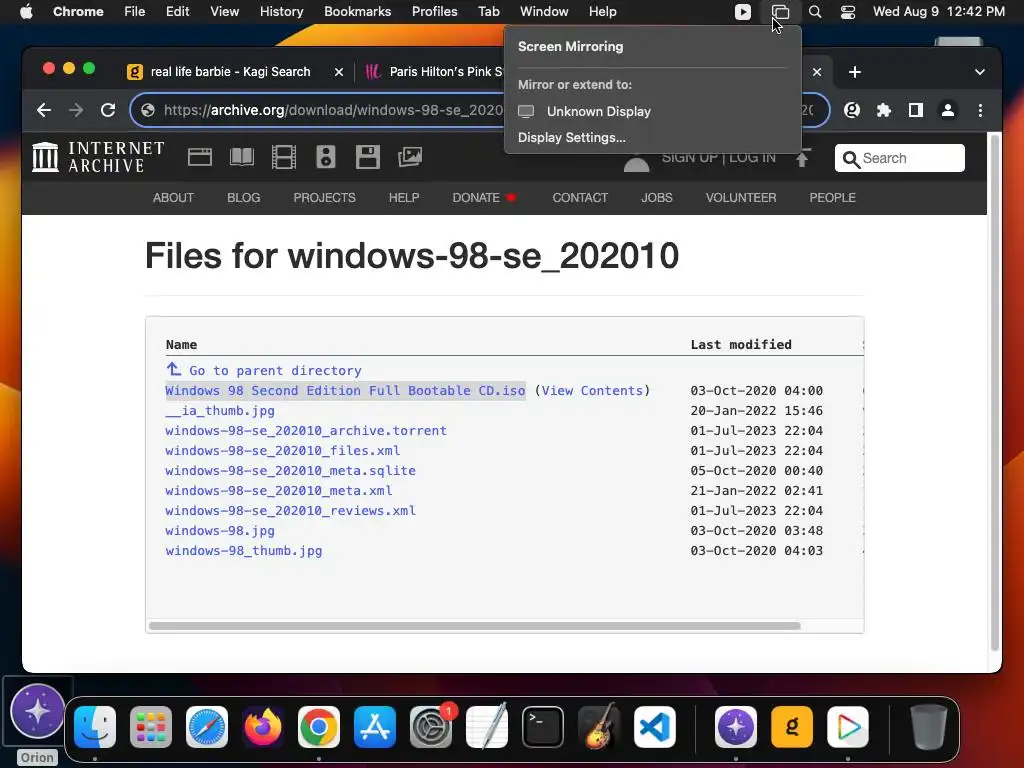Switch to Paris Hilton's Pink tab
This screenshot has height=768, width=1024.
[x=446, y=72]
